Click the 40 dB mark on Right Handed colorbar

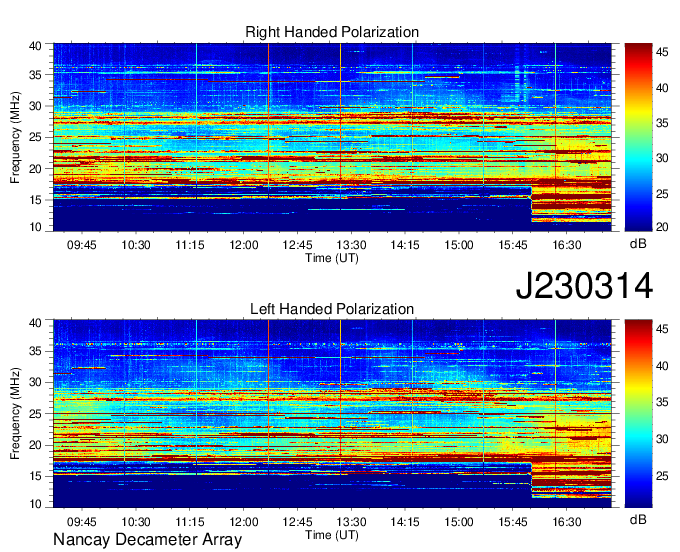[x=662, y=88]
